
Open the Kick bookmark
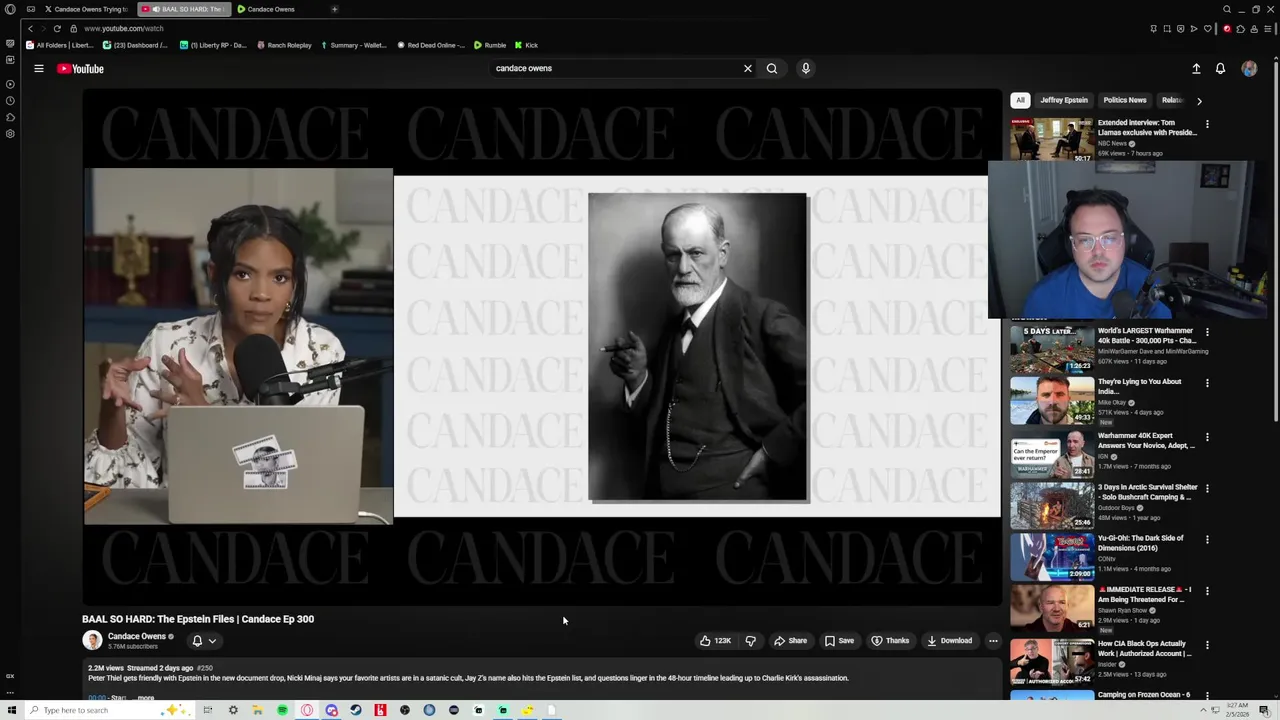click(x=526, y=45)
